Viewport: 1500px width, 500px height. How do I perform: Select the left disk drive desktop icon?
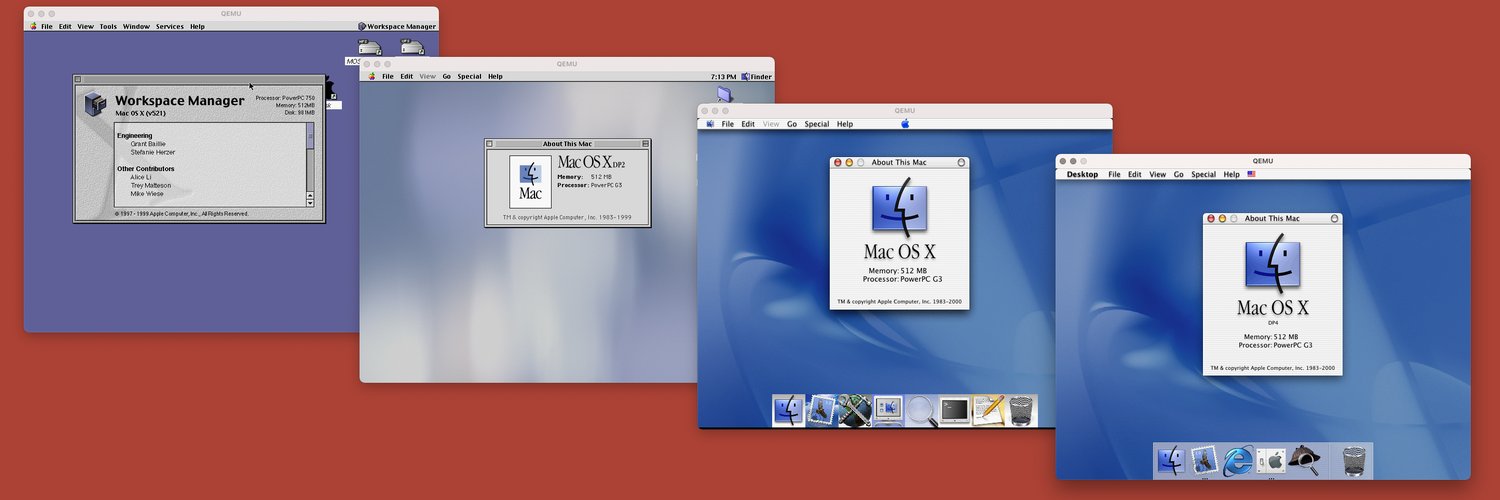(x=369, y=47)
